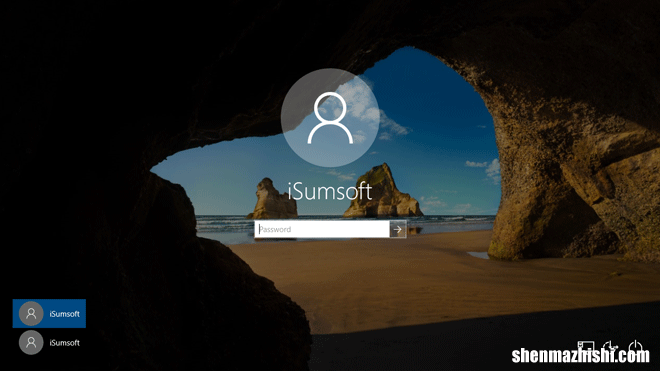This screenshot has width=660, height=371.
Task: Open the Power options icon
Action: [636, 347]
